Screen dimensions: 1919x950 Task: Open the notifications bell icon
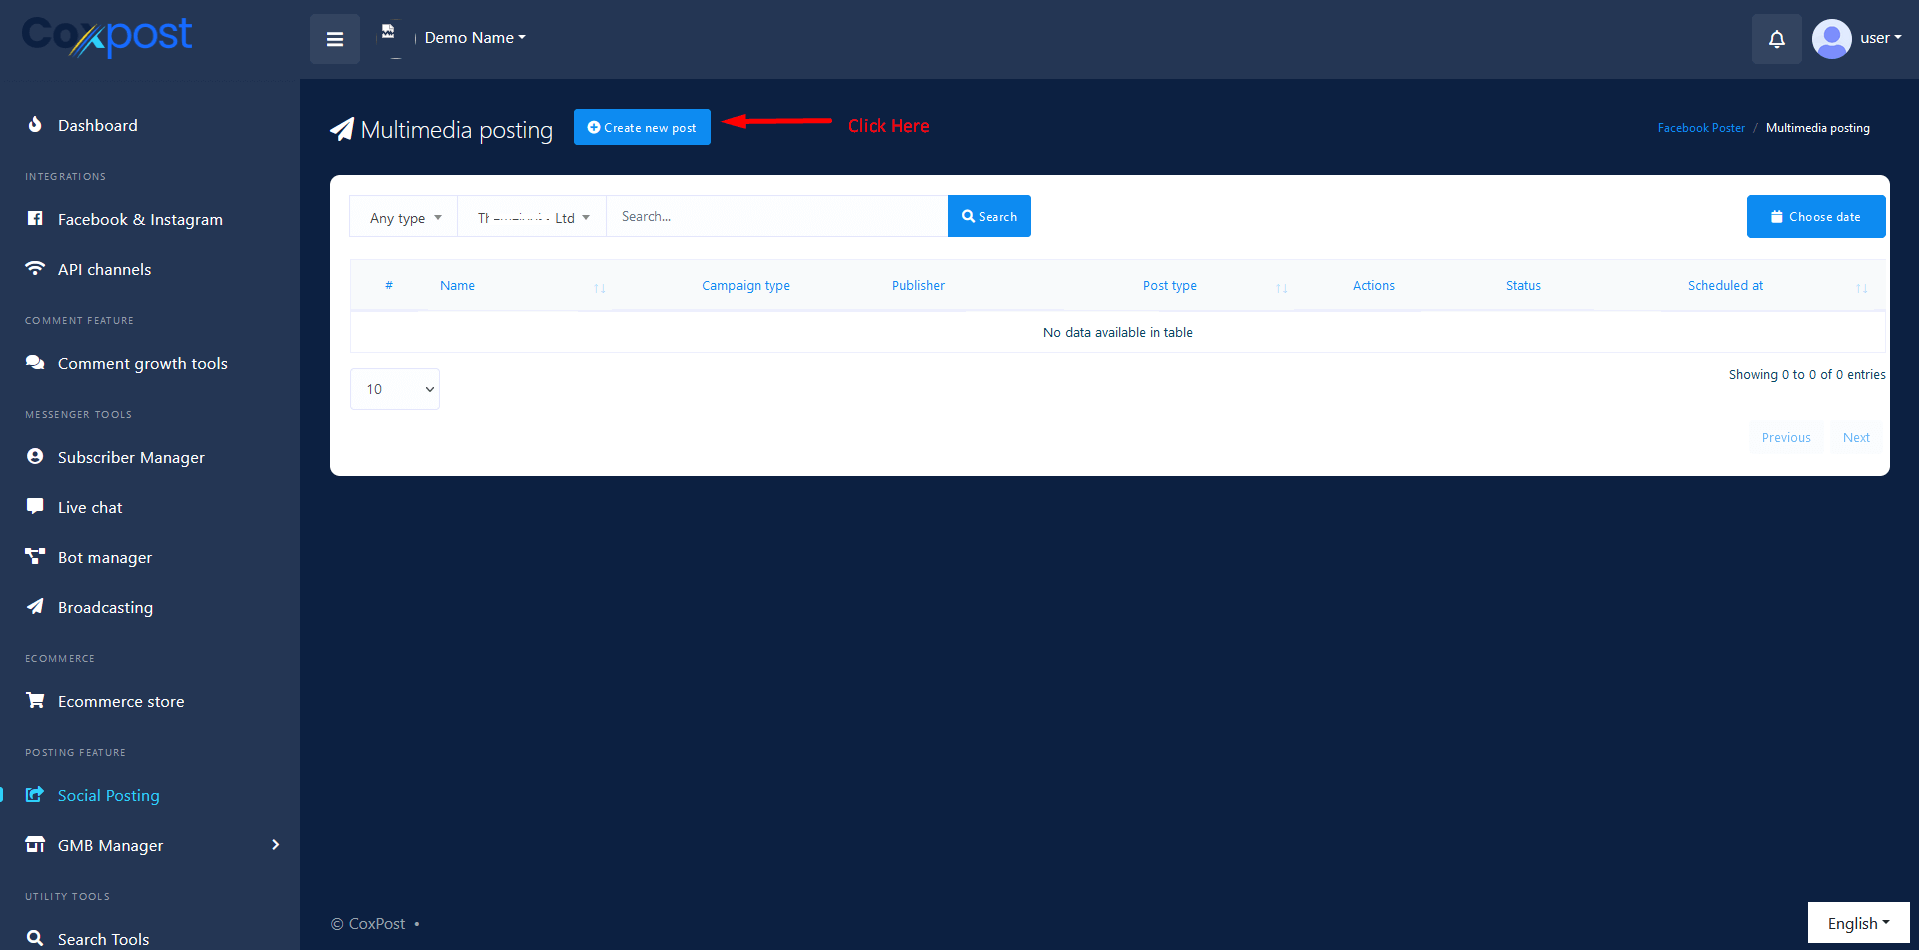[1776, 39]
